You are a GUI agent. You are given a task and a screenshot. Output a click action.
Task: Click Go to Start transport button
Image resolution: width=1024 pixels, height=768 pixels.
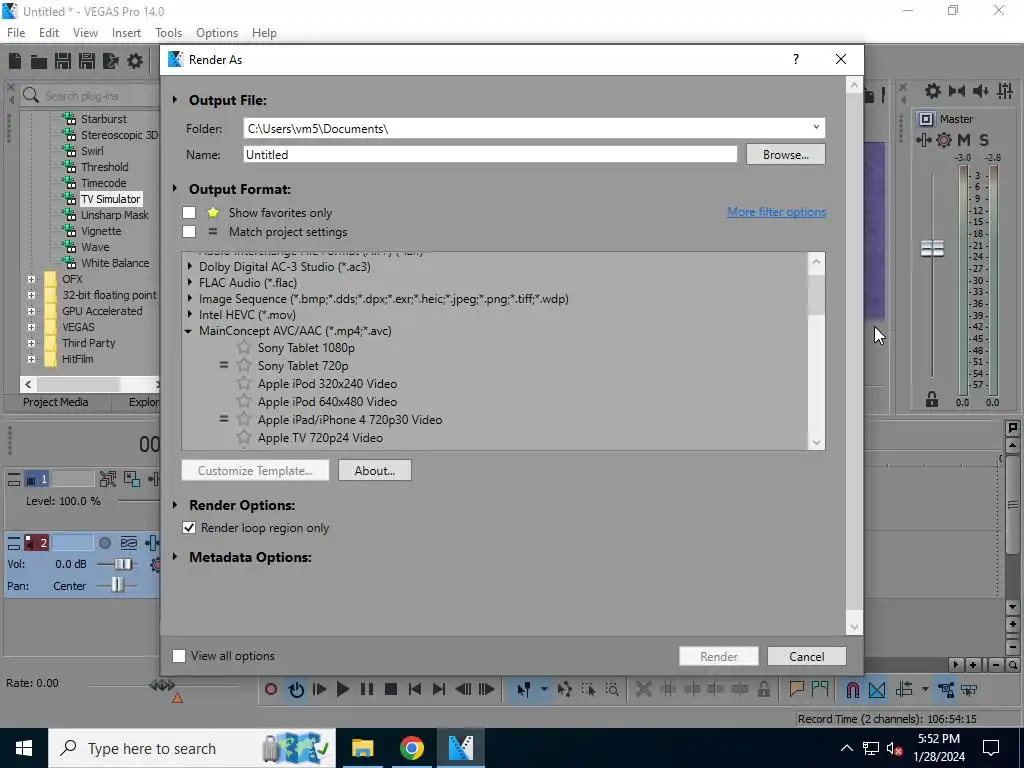[415, 689]
